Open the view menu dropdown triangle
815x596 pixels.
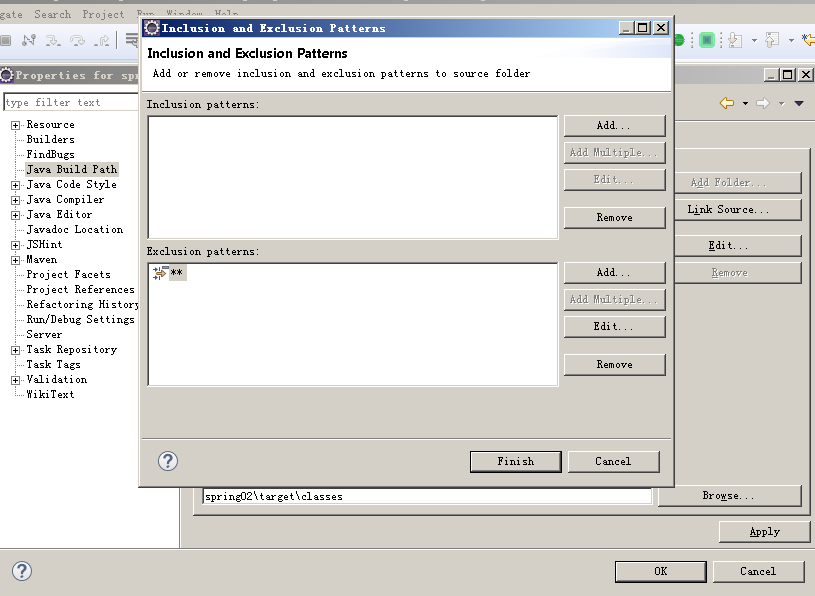click(798, 103)
